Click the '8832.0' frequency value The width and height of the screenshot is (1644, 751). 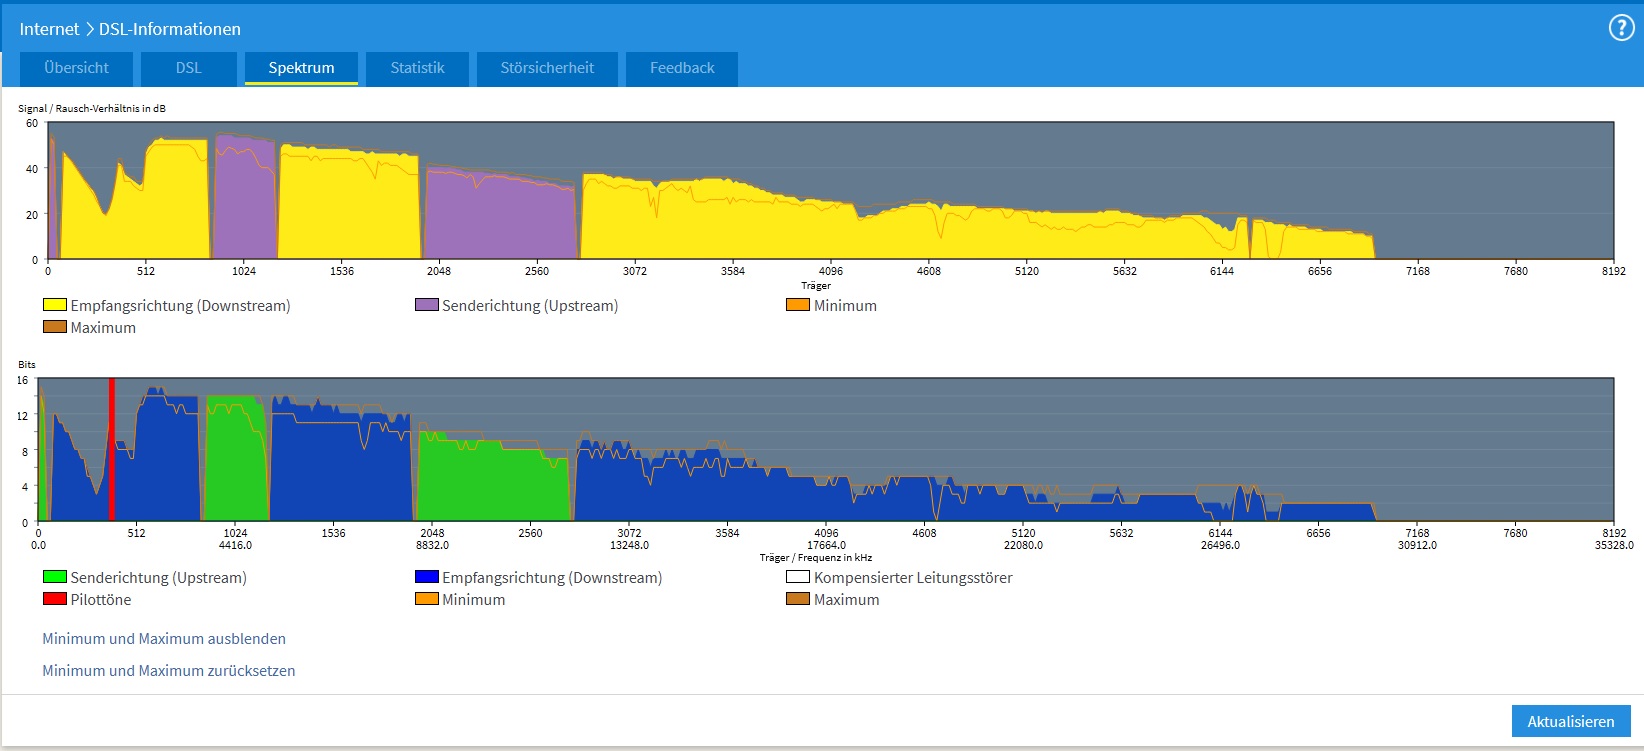pyautogui.click(x=432, y=545)
